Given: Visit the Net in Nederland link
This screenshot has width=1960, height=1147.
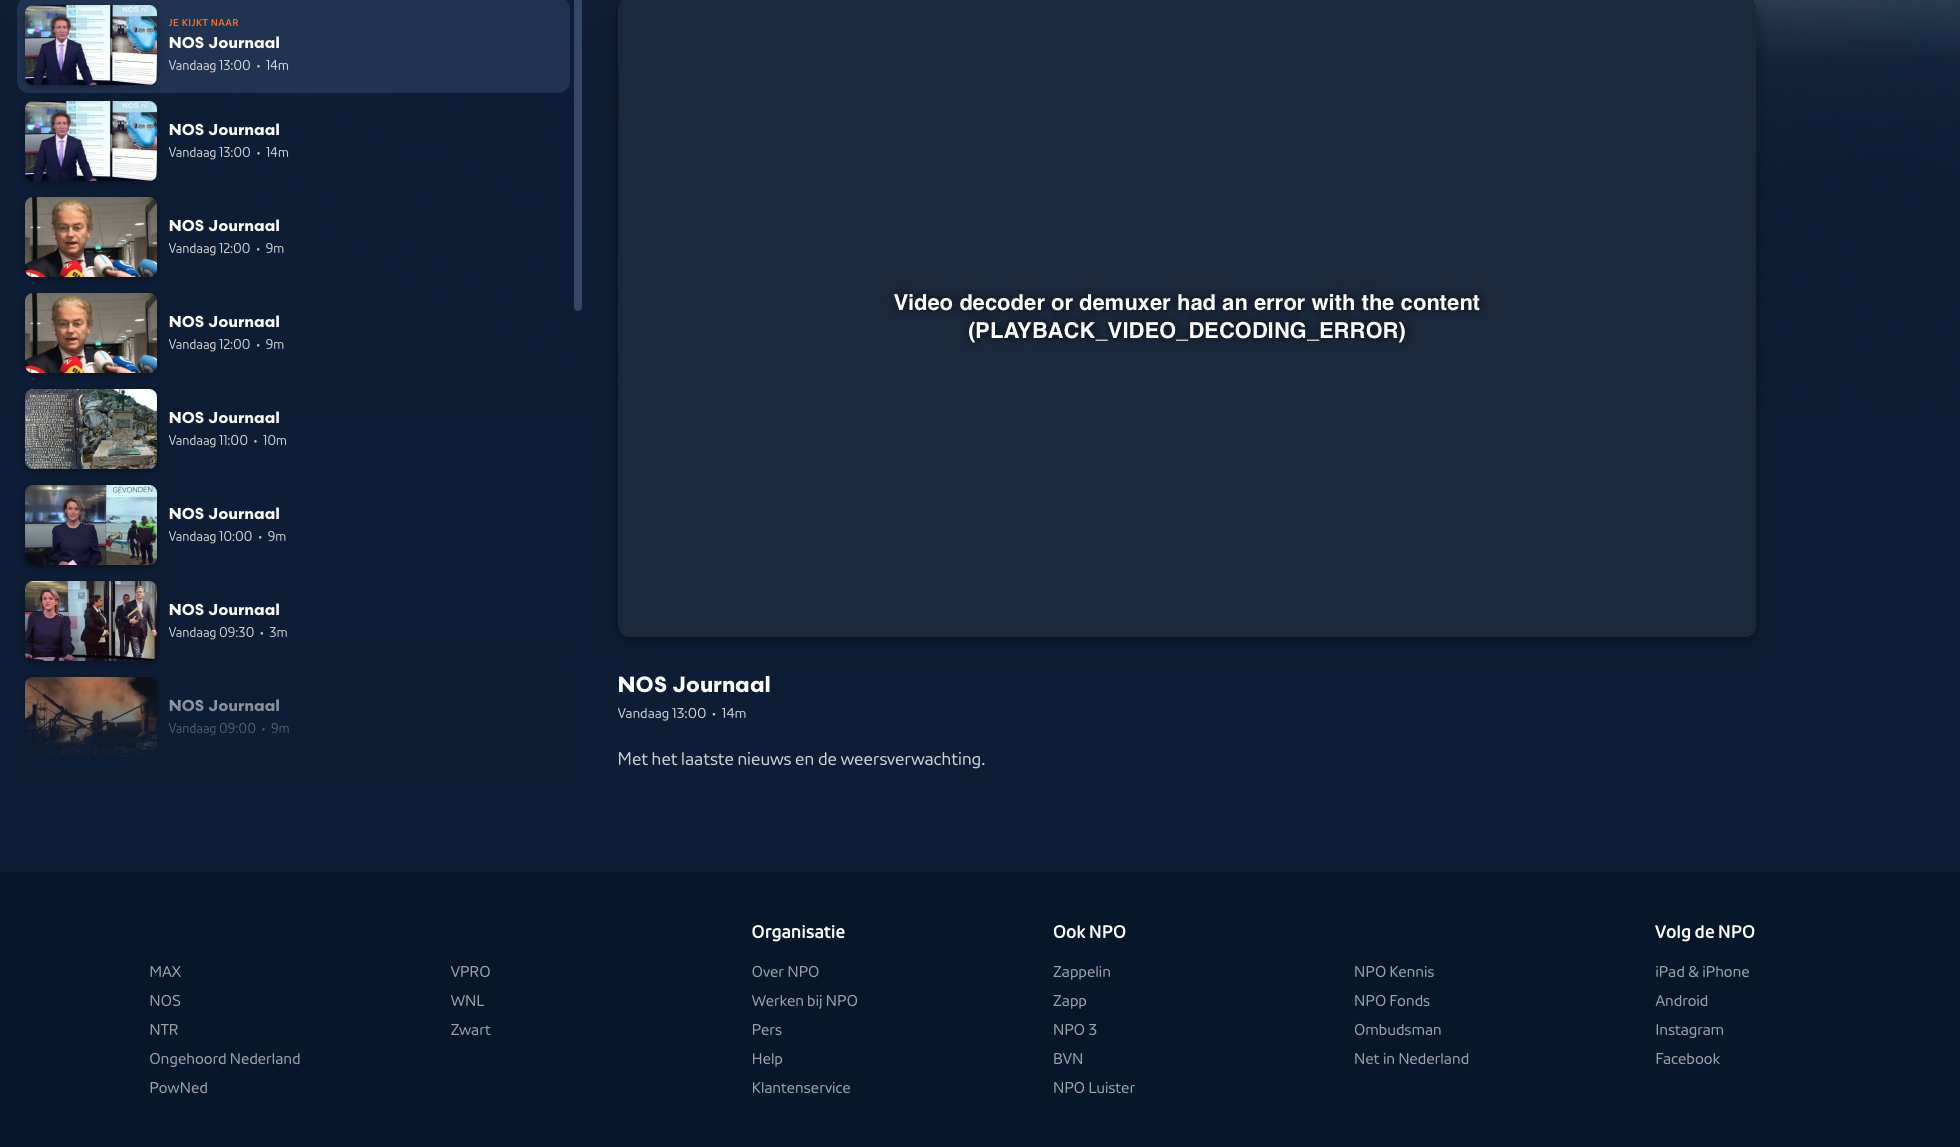Looking at the screenshot, I should click(1412, 1059).
